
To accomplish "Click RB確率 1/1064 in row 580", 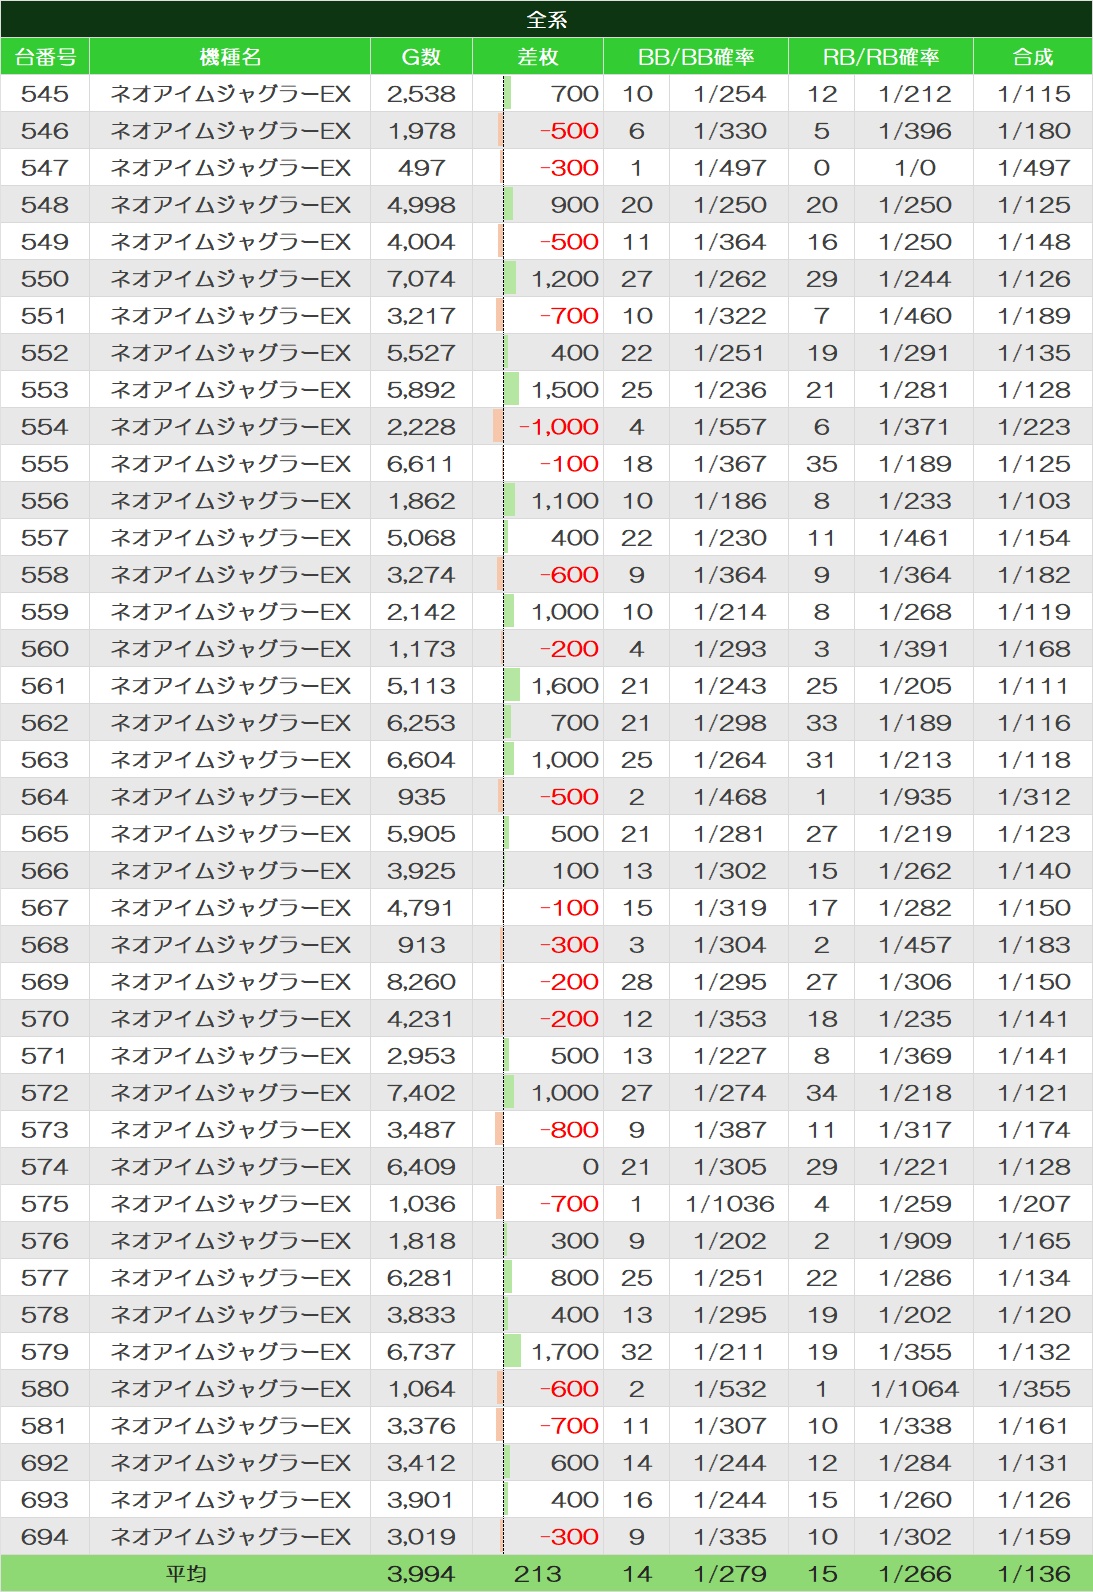I will [914, 1389].
